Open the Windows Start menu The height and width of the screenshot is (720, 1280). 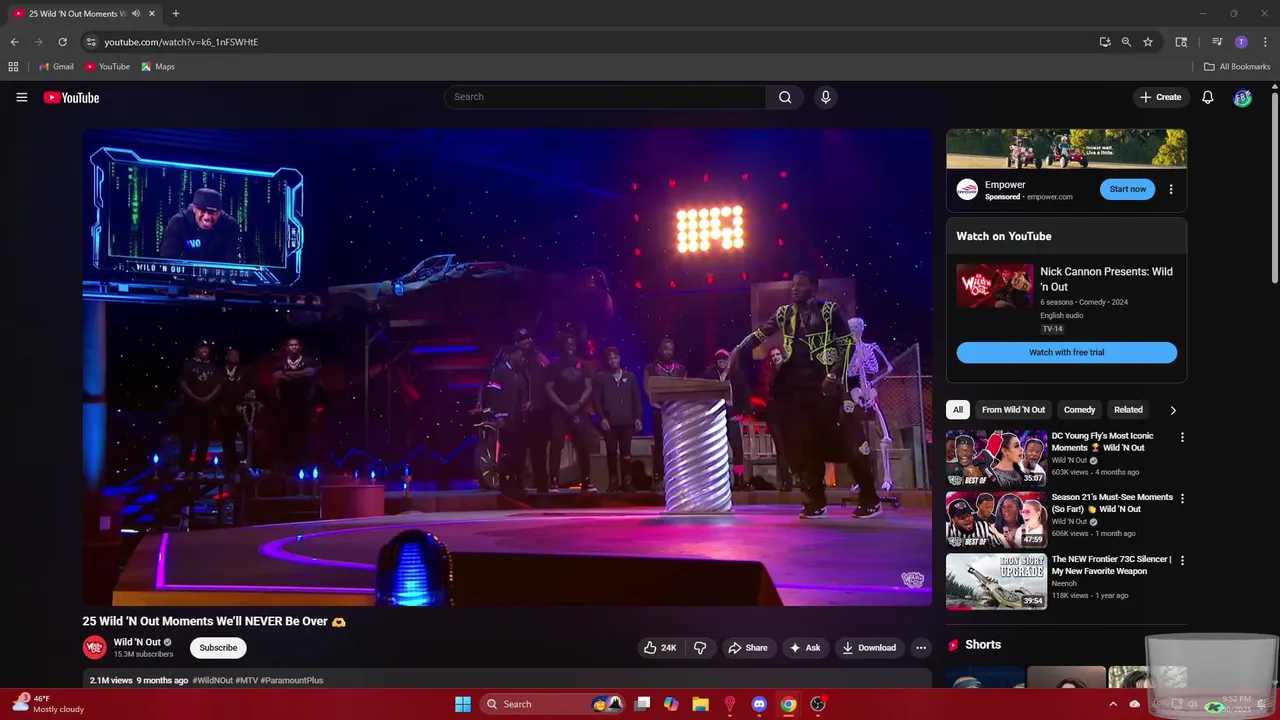463,704
